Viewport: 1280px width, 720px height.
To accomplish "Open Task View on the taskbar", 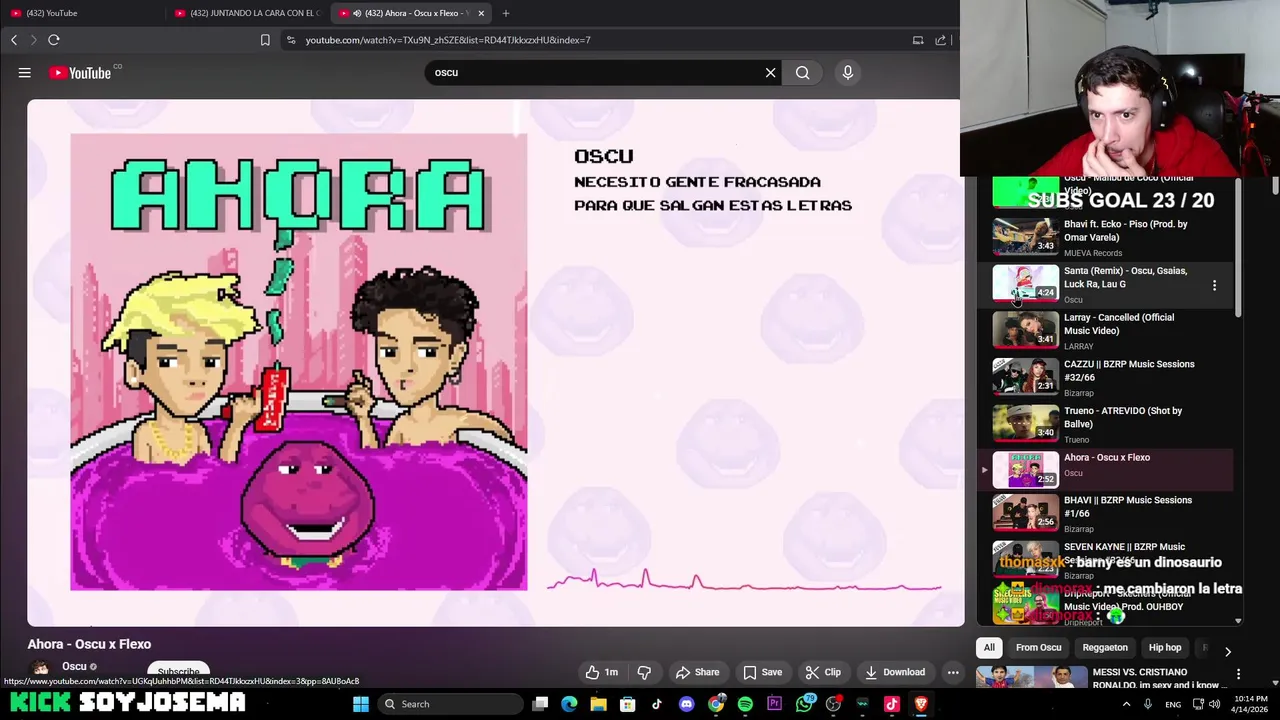I will point(540,704).
